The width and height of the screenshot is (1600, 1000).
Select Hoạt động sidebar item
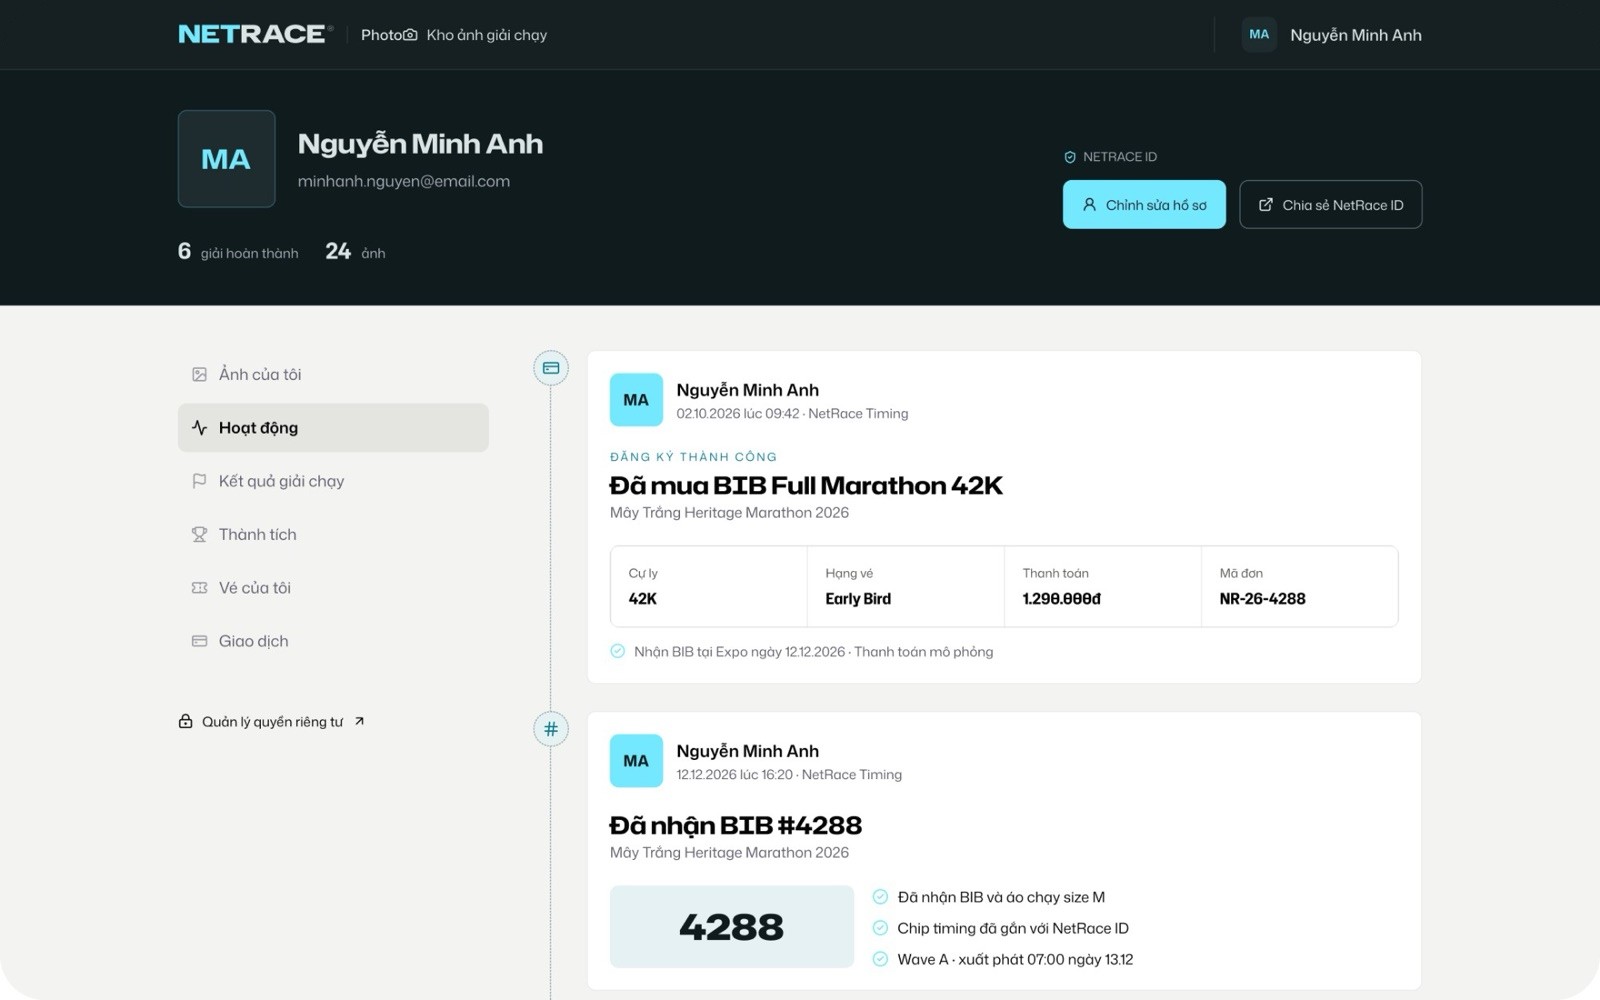333,427
